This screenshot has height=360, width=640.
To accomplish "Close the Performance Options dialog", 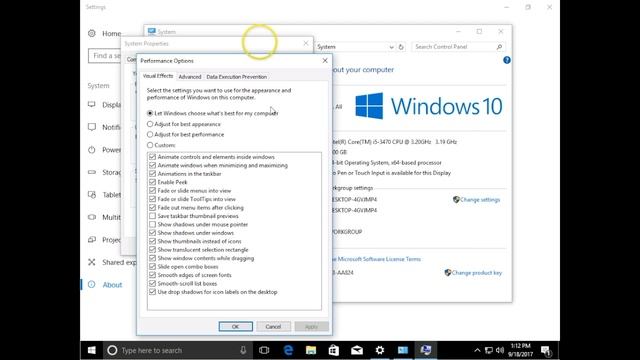I will pyautogui.click(x=325, y=61).
